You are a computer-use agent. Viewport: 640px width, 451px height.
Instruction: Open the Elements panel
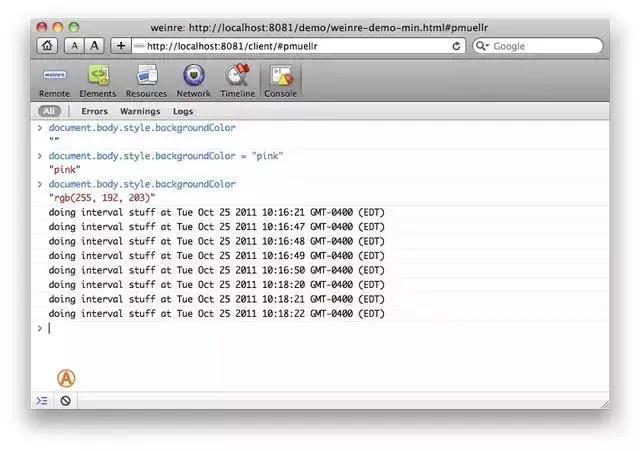(98, 82)
